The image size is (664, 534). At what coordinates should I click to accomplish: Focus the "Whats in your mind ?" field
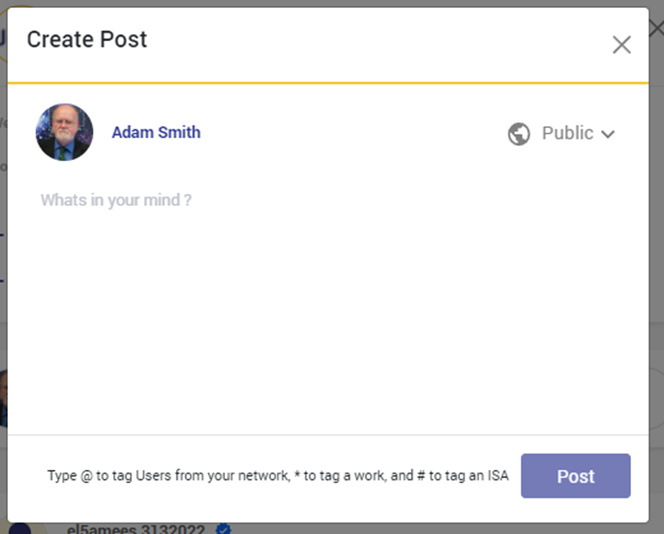click(116, 200)
